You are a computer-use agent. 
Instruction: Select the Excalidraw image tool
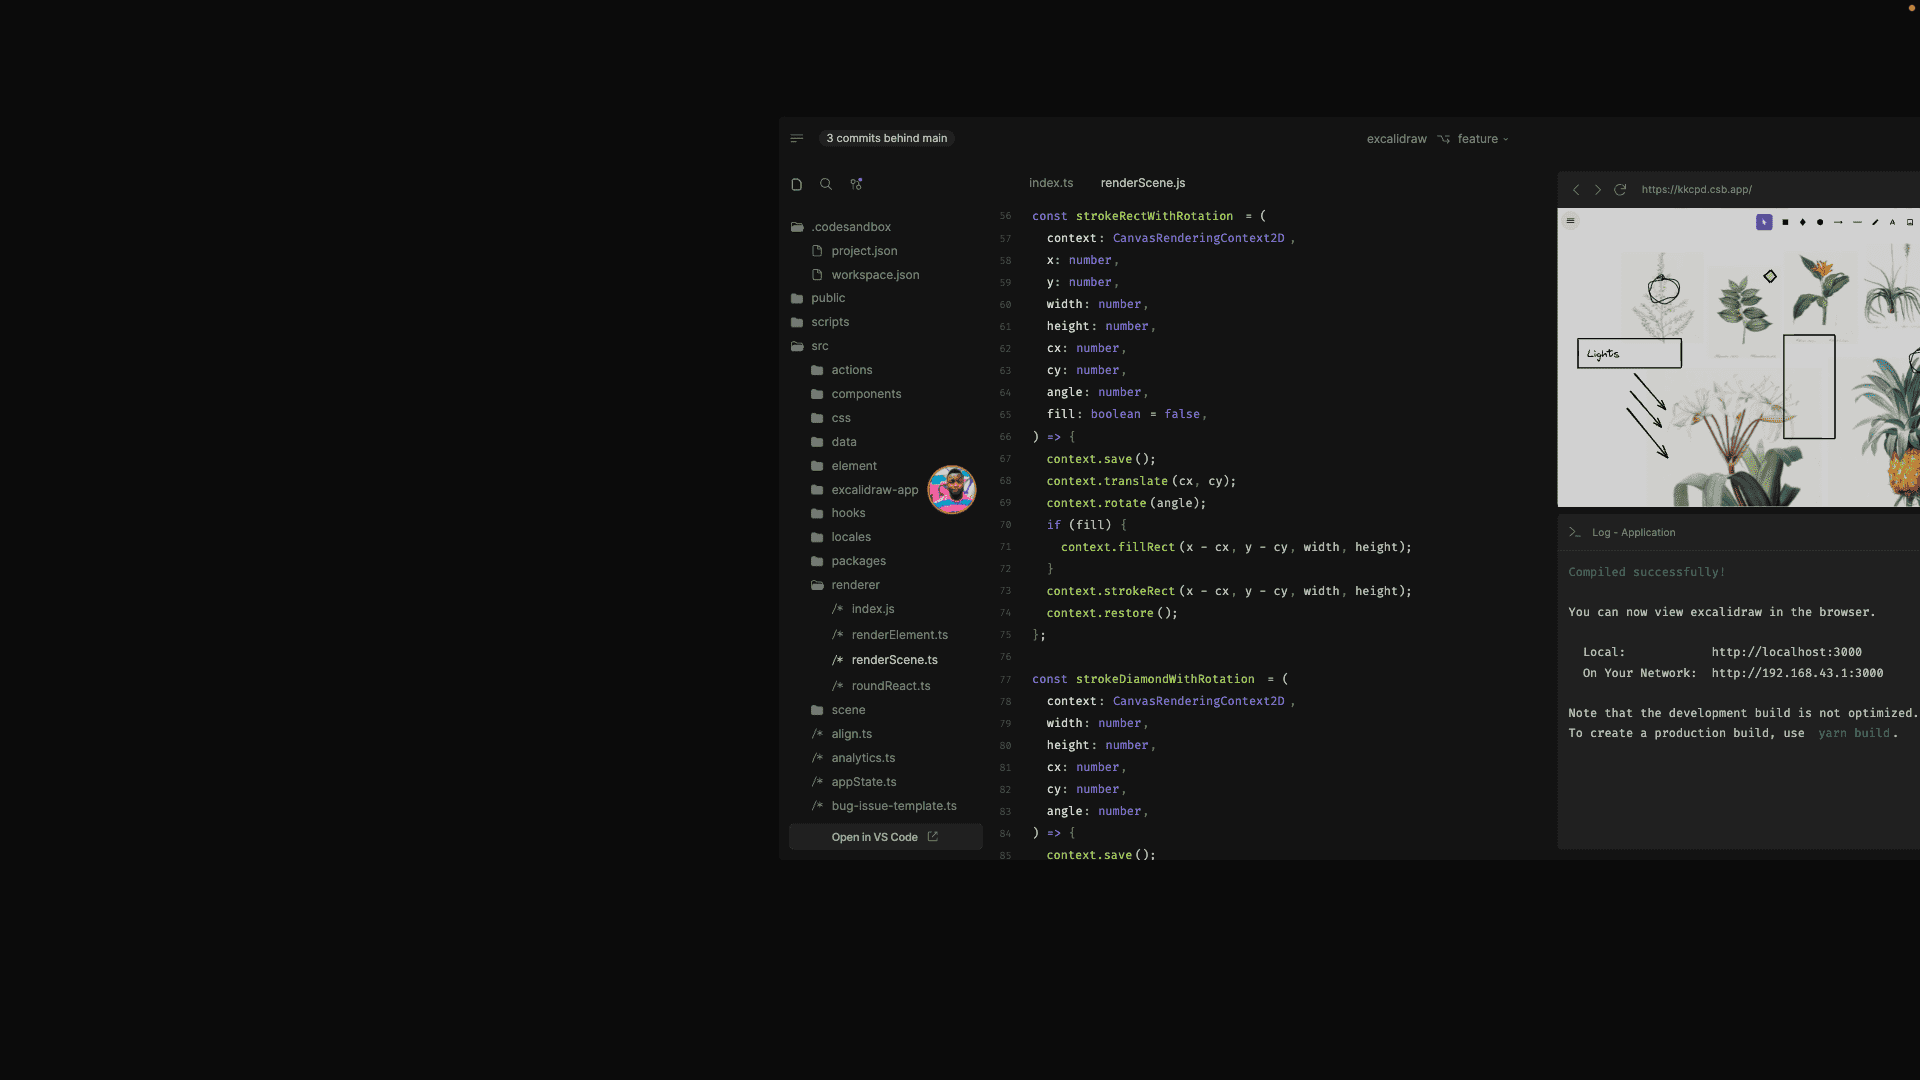1910,222
